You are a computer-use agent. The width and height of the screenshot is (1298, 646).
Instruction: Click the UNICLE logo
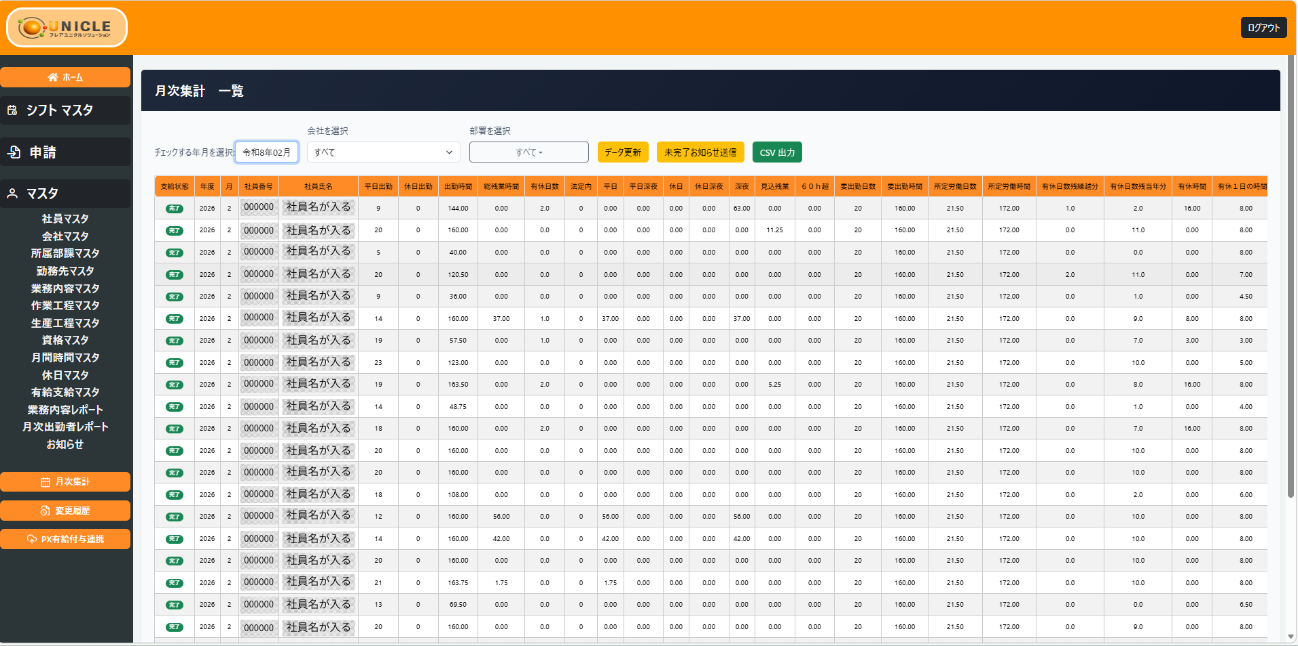67,28
